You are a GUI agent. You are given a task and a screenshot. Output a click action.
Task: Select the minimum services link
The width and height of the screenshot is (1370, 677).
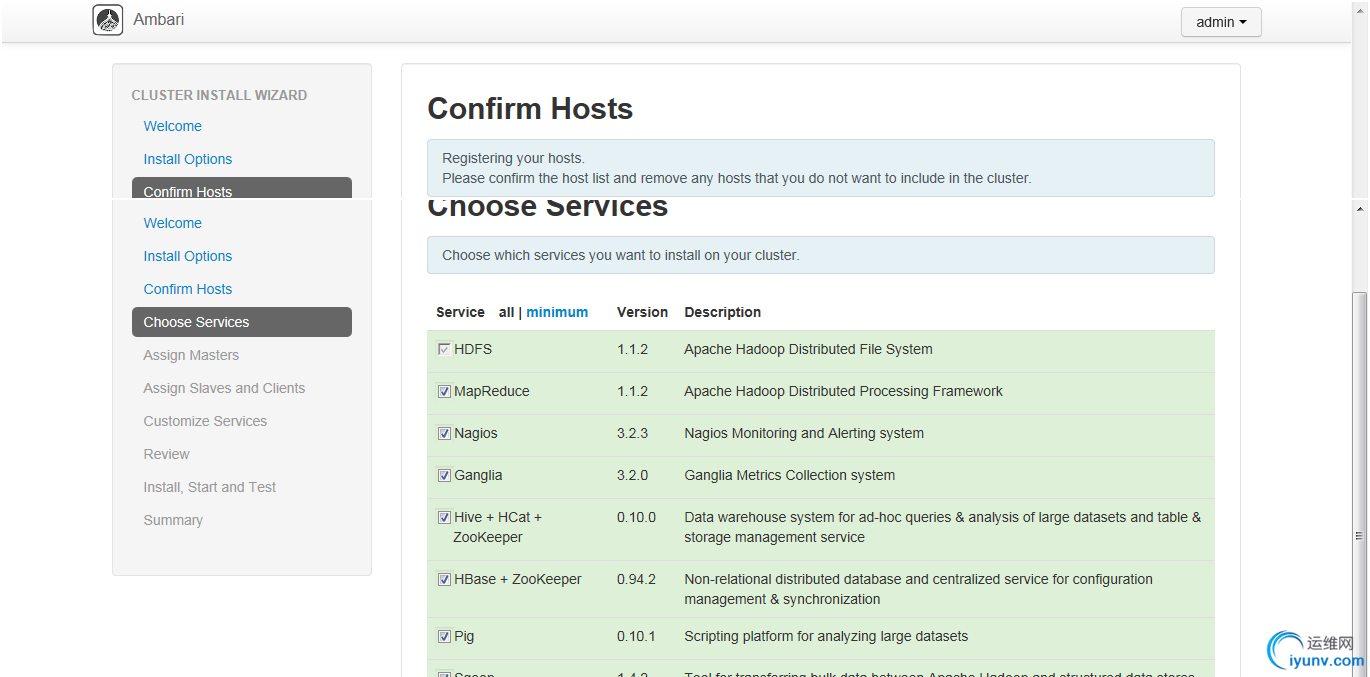click(557, 312)
